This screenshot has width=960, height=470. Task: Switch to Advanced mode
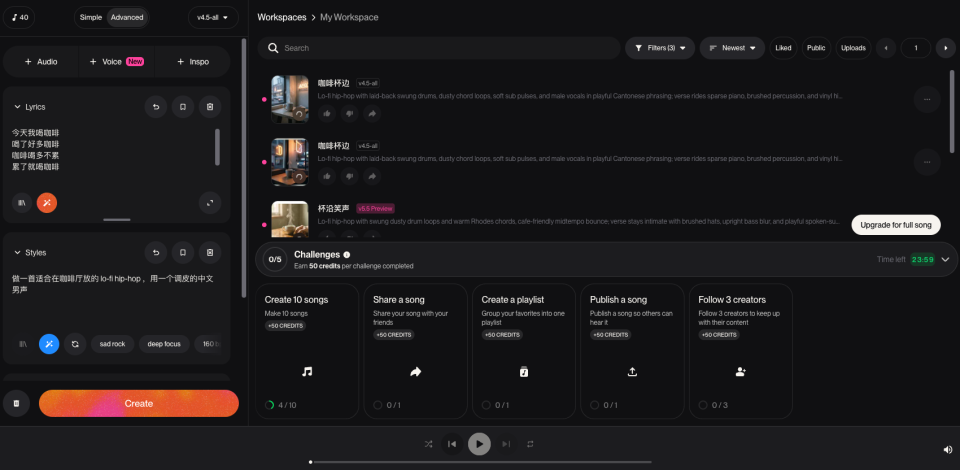[127, 17]
